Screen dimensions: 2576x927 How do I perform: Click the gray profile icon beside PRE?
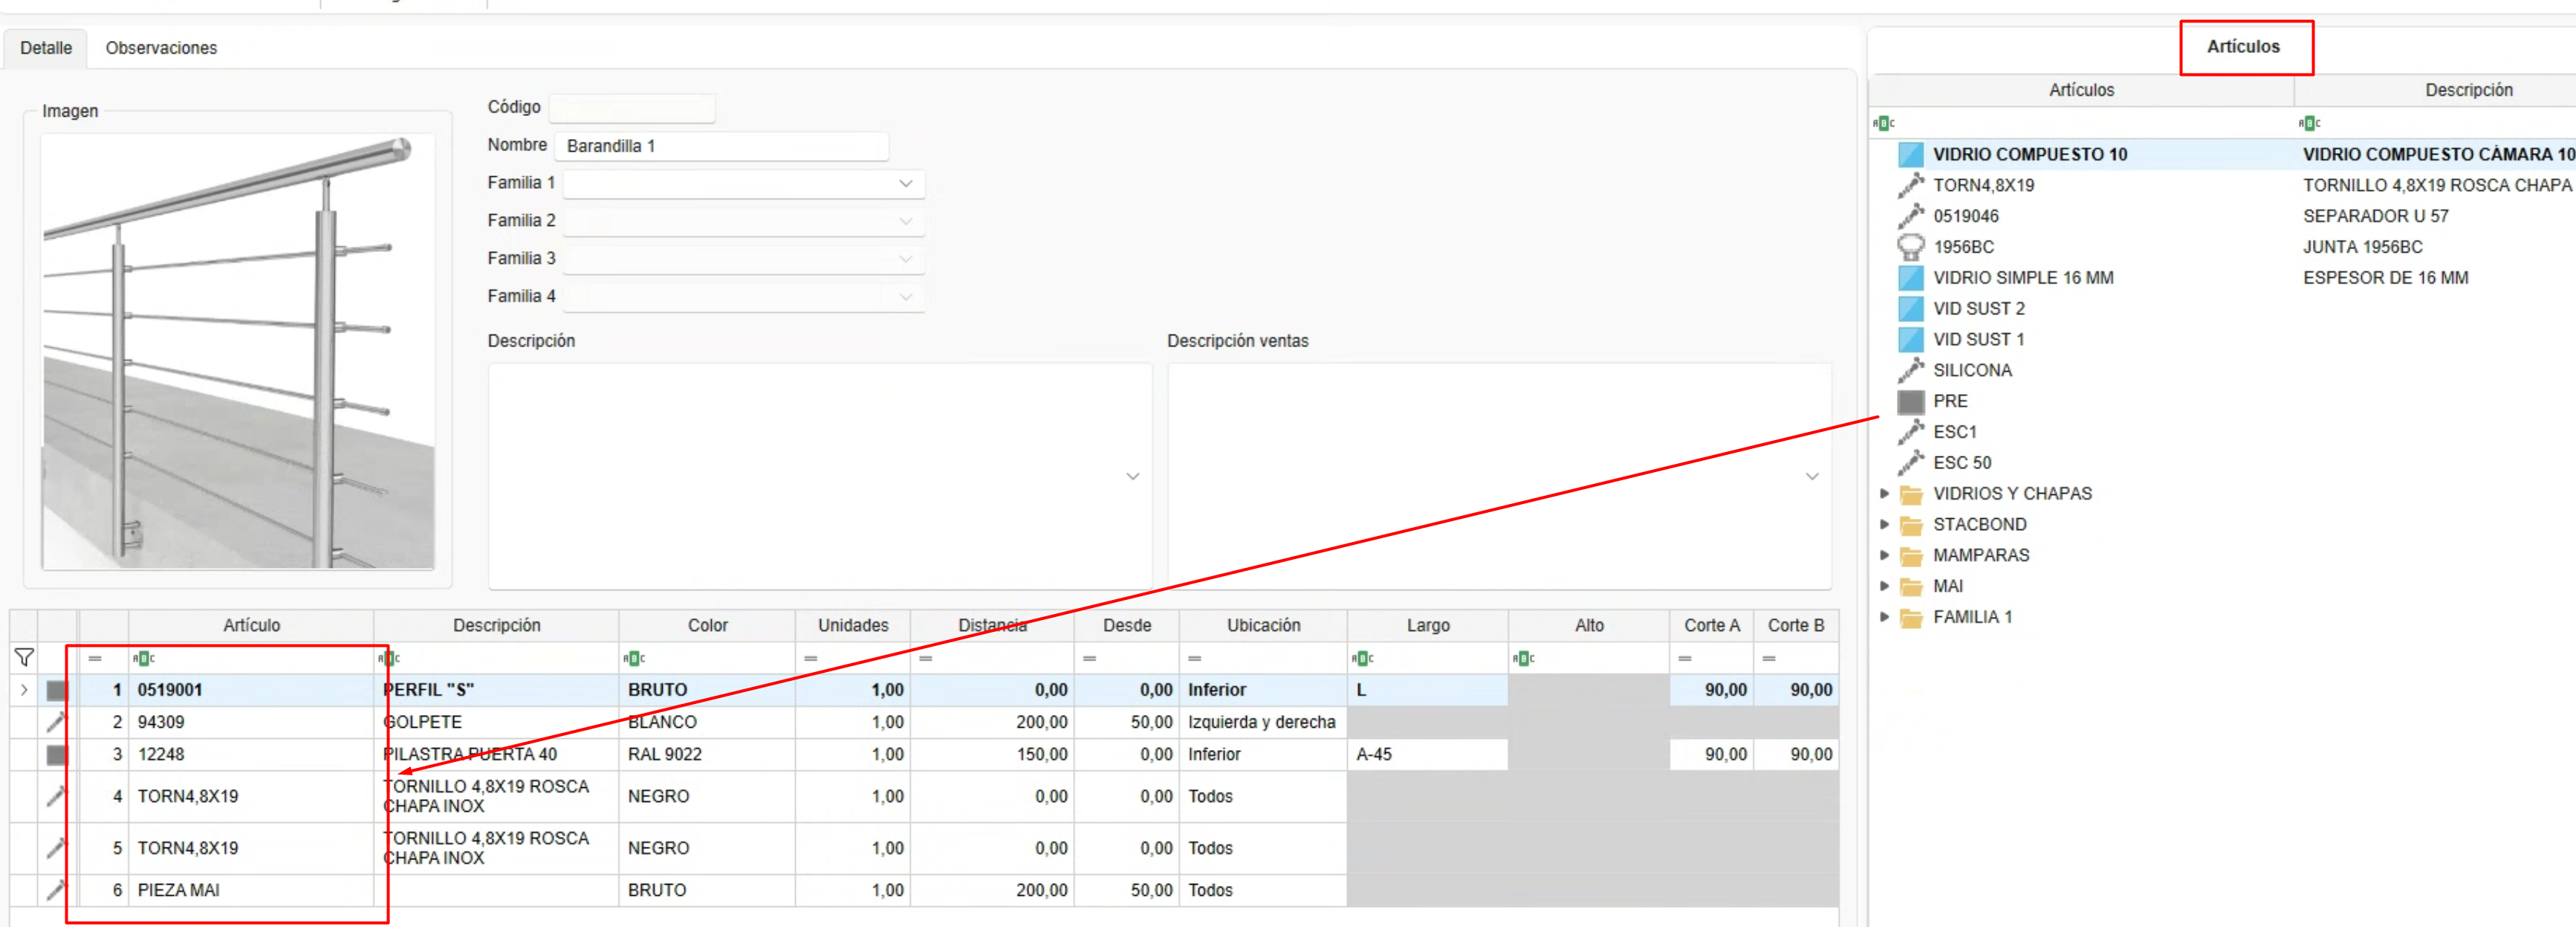[x=1910, y=401]
